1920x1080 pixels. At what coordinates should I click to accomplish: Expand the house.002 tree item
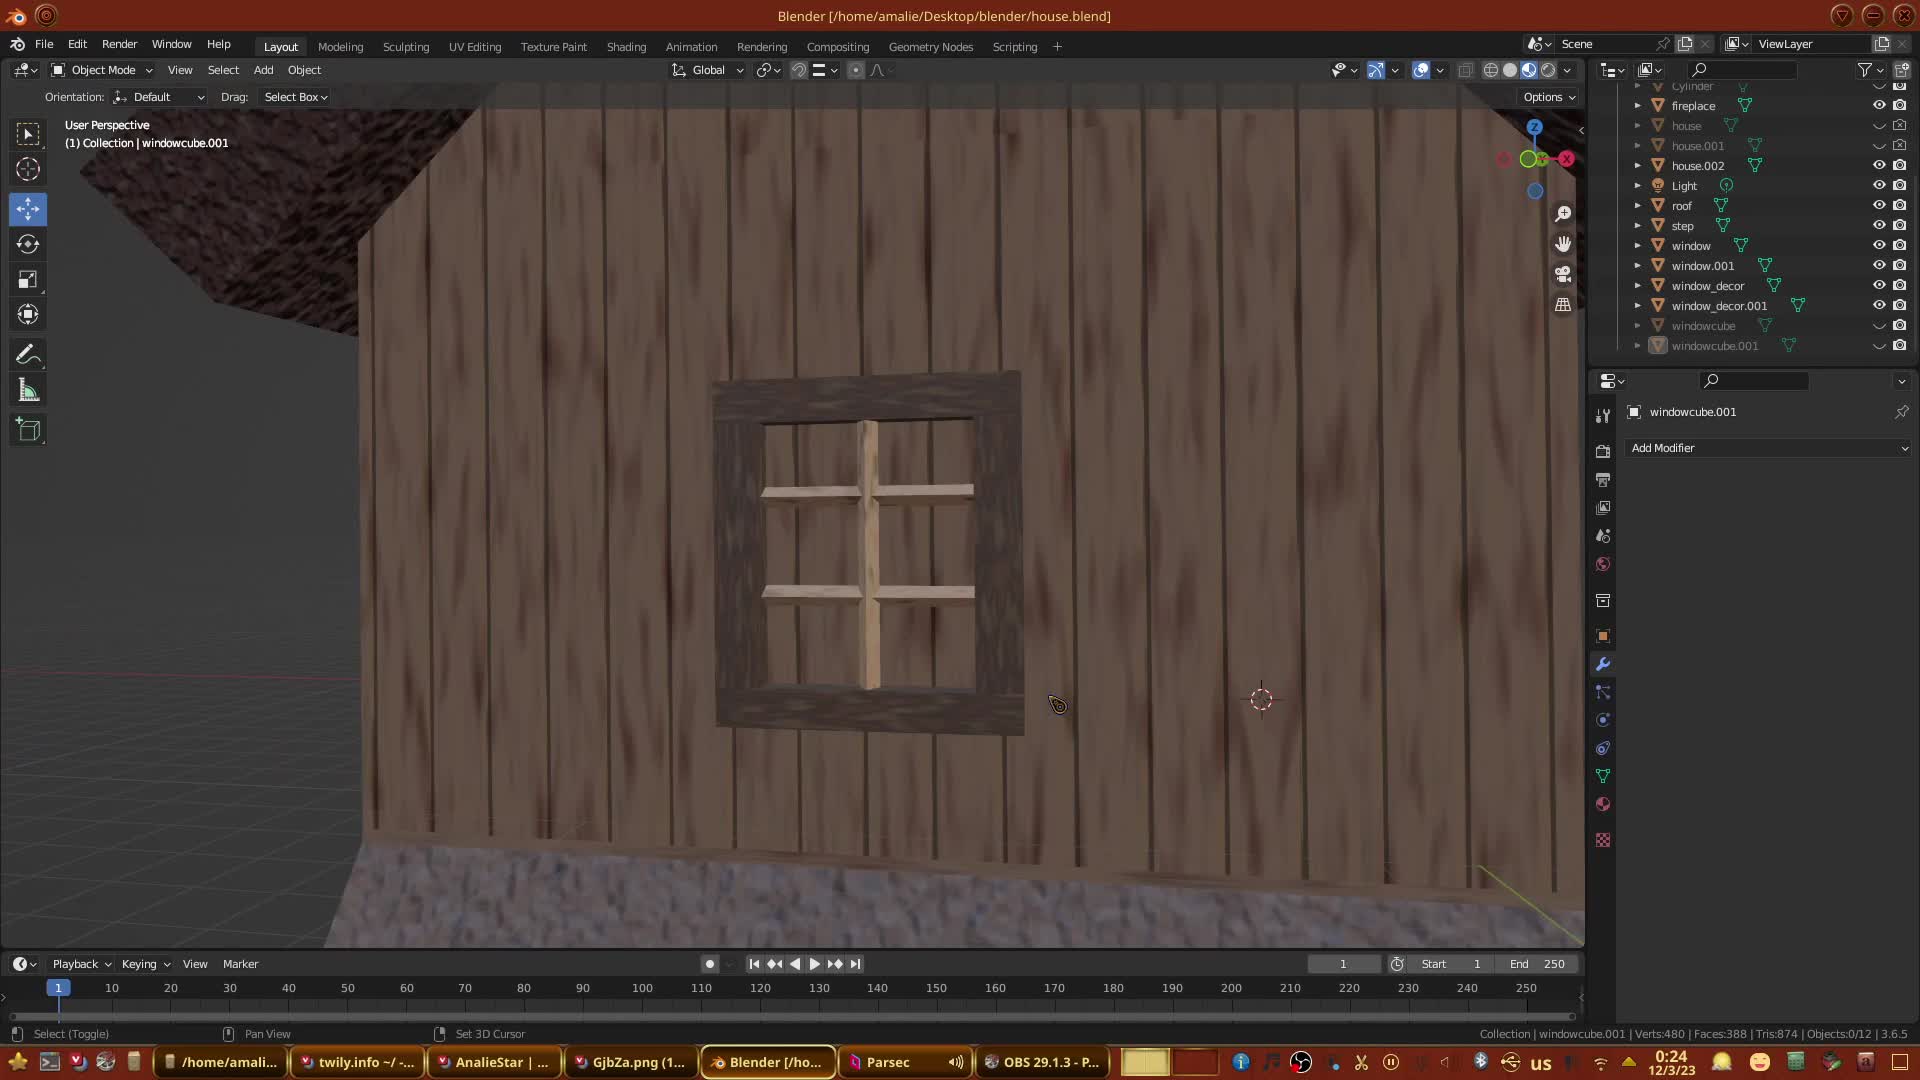(x=1637, y=166)
